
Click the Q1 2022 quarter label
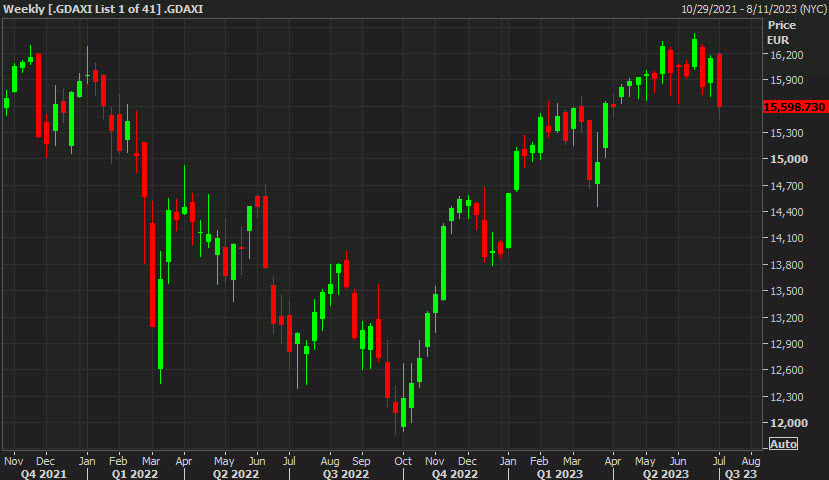pos(134,474)
